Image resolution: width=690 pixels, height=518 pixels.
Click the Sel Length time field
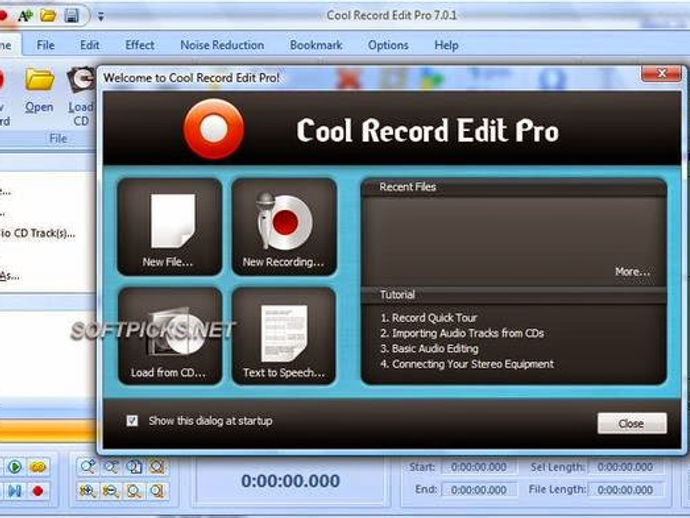(x=625, y=467)
